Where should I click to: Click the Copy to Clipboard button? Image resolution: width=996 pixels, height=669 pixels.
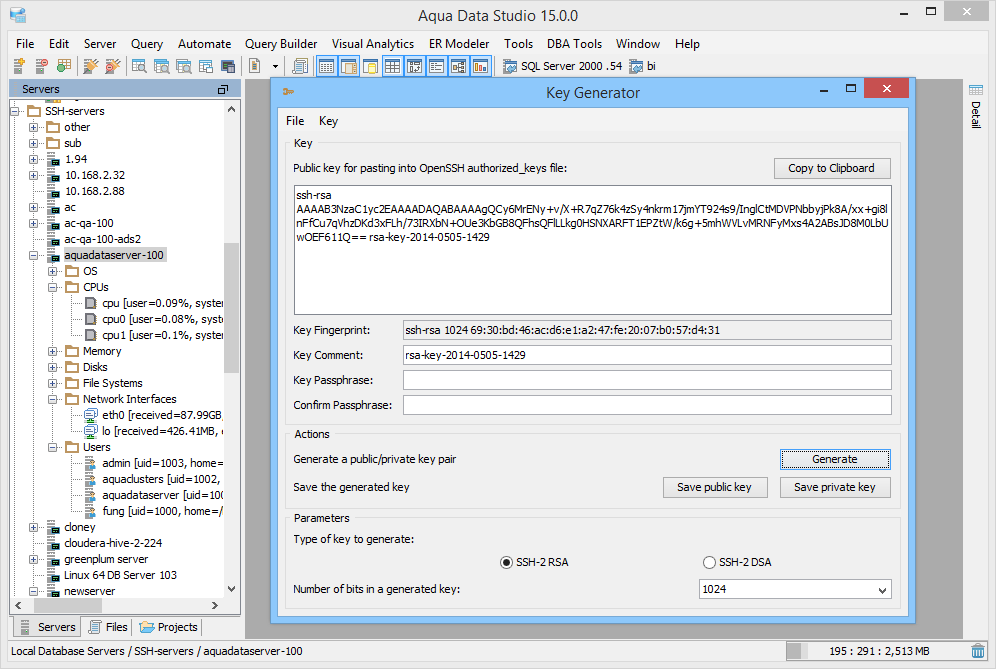[831, 168]
